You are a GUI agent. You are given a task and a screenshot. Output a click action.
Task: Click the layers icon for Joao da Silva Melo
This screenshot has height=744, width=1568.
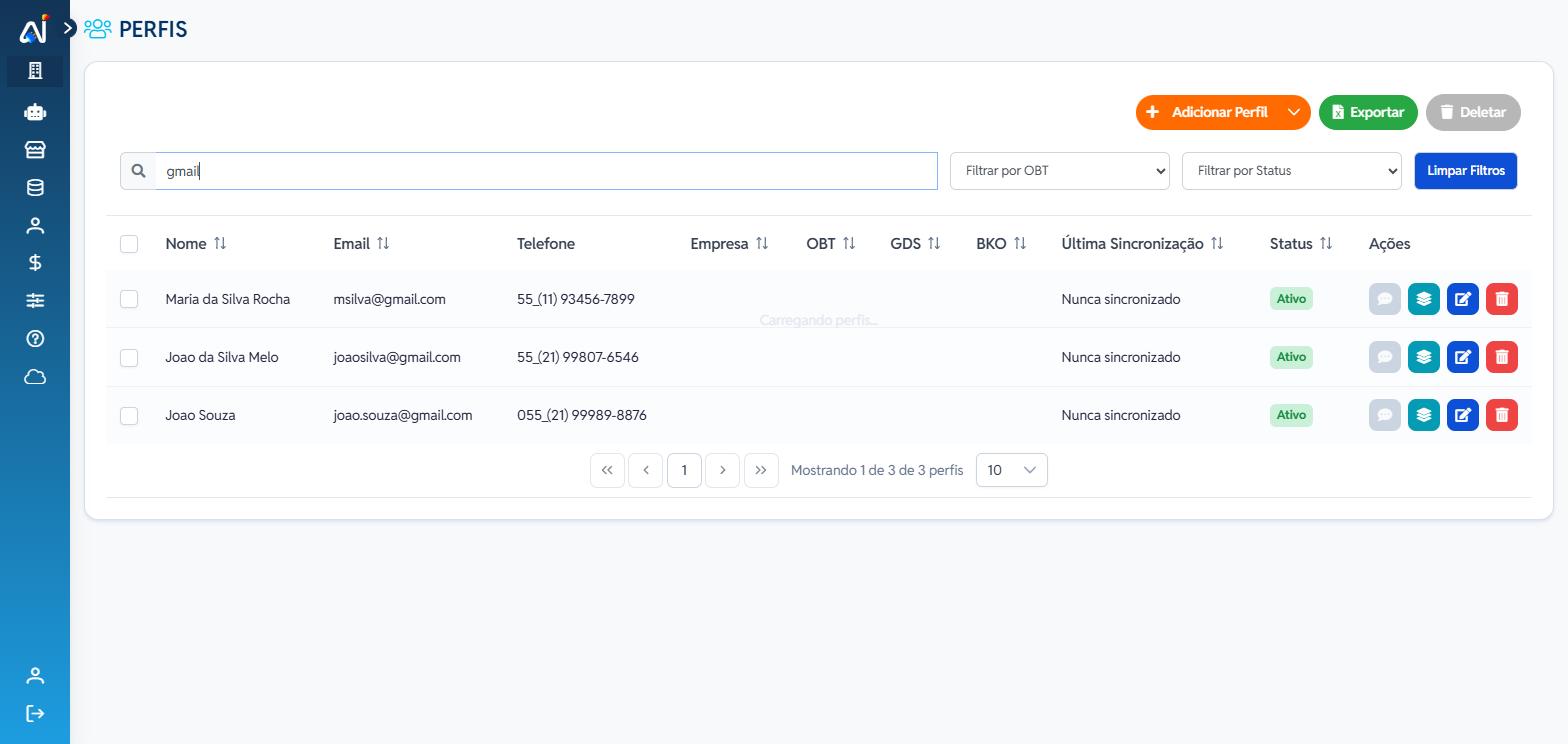point(1424,357)
